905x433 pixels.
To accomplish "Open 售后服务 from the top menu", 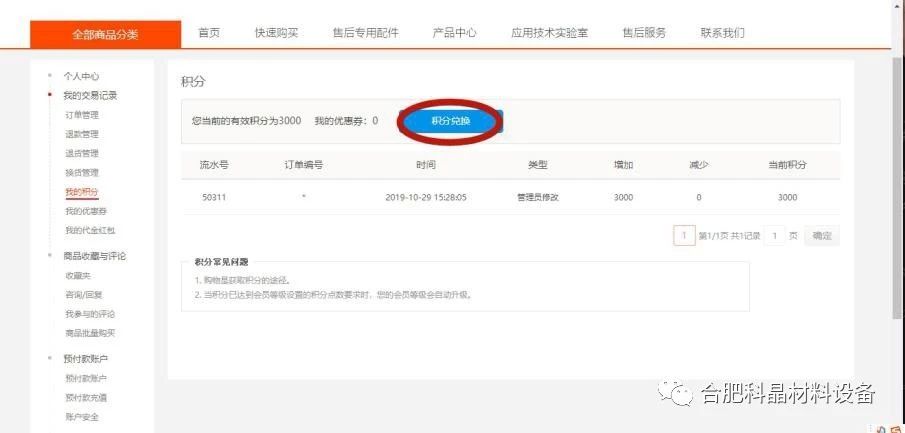I will [644, 33].
